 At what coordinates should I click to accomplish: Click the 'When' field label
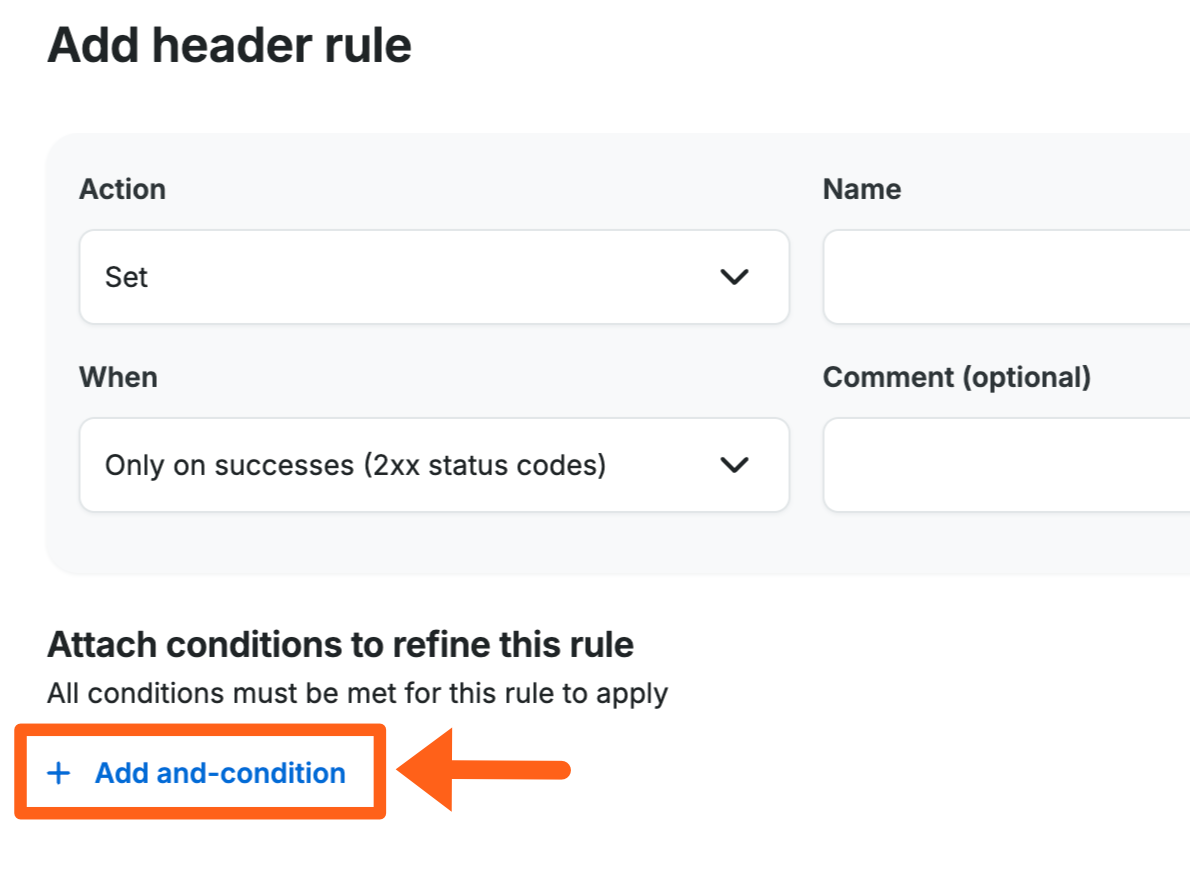click(118, 377)
